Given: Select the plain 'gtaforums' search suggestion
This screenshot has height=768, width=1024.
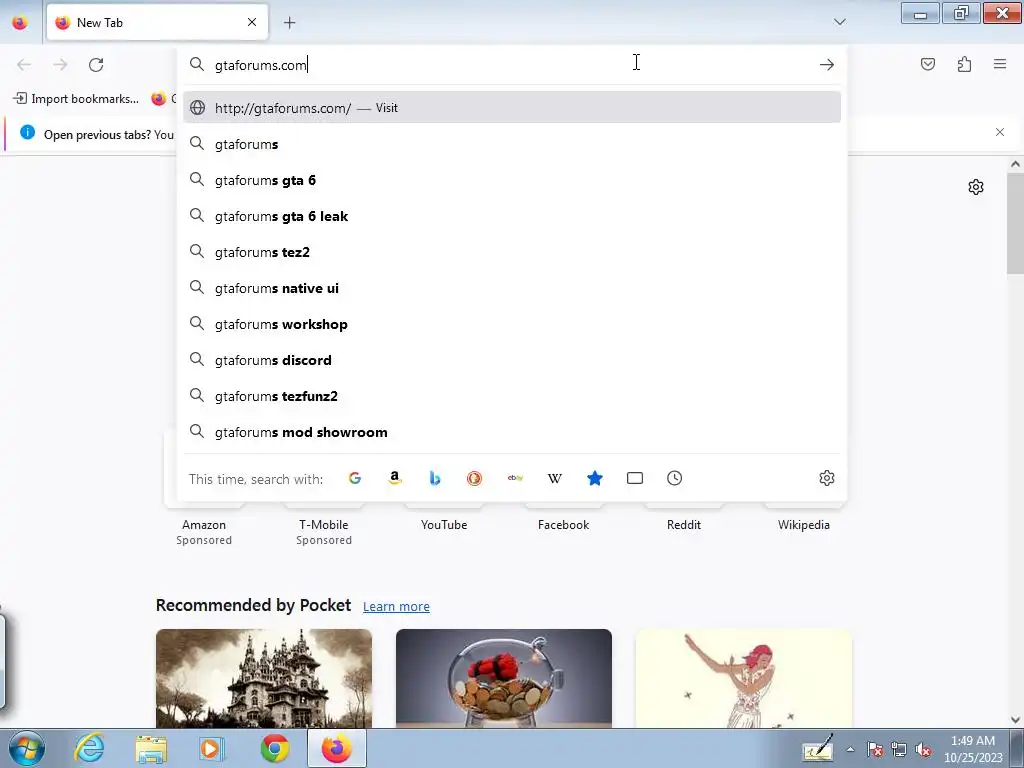Looking at the screenshot, I should pyautogui.click(x=512, y=144).
